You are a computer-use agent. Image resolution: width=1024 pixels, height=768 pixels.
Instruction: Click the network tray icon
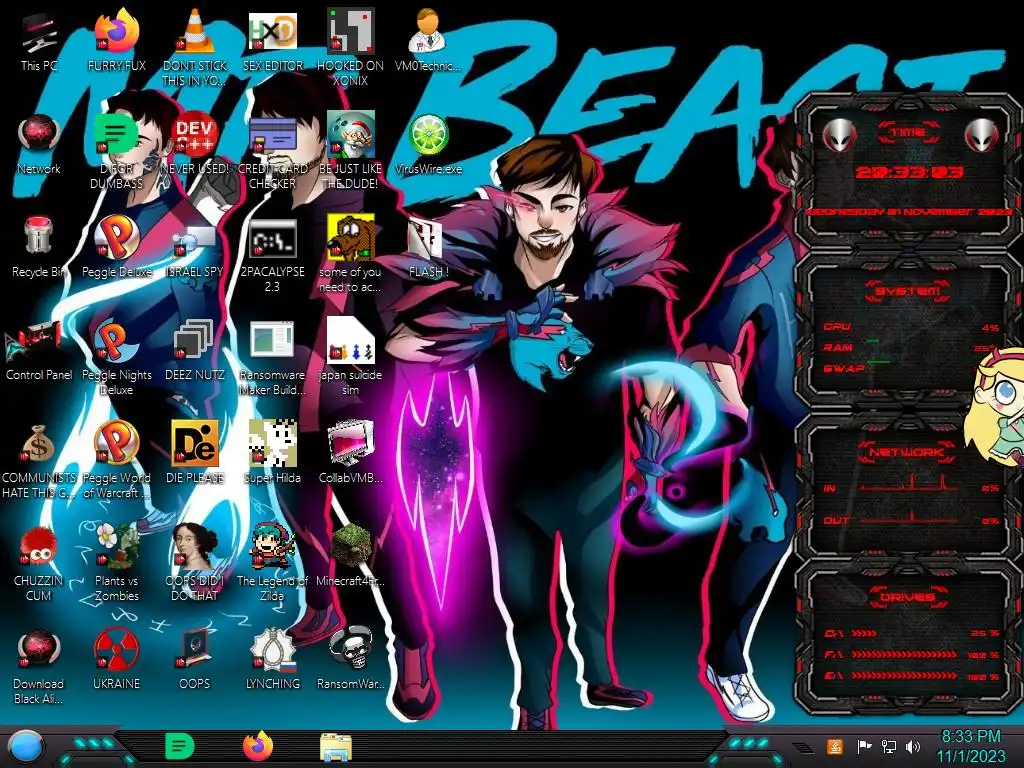click(889, 746)
